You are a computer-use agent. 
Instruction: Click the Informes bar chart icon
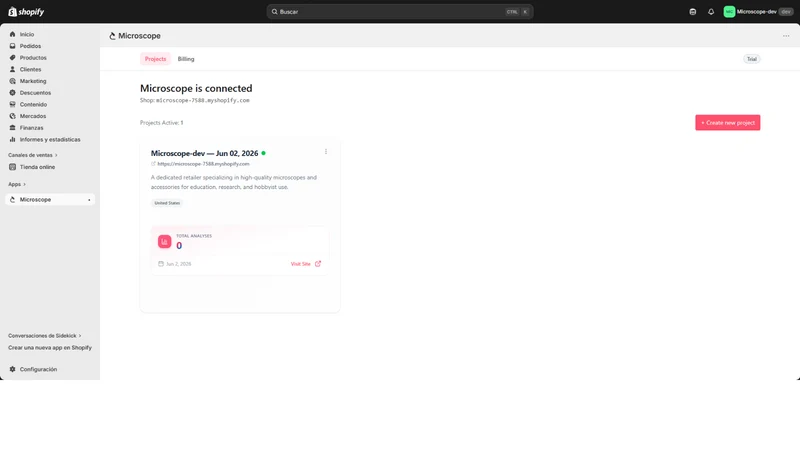[x=12, y=139]
